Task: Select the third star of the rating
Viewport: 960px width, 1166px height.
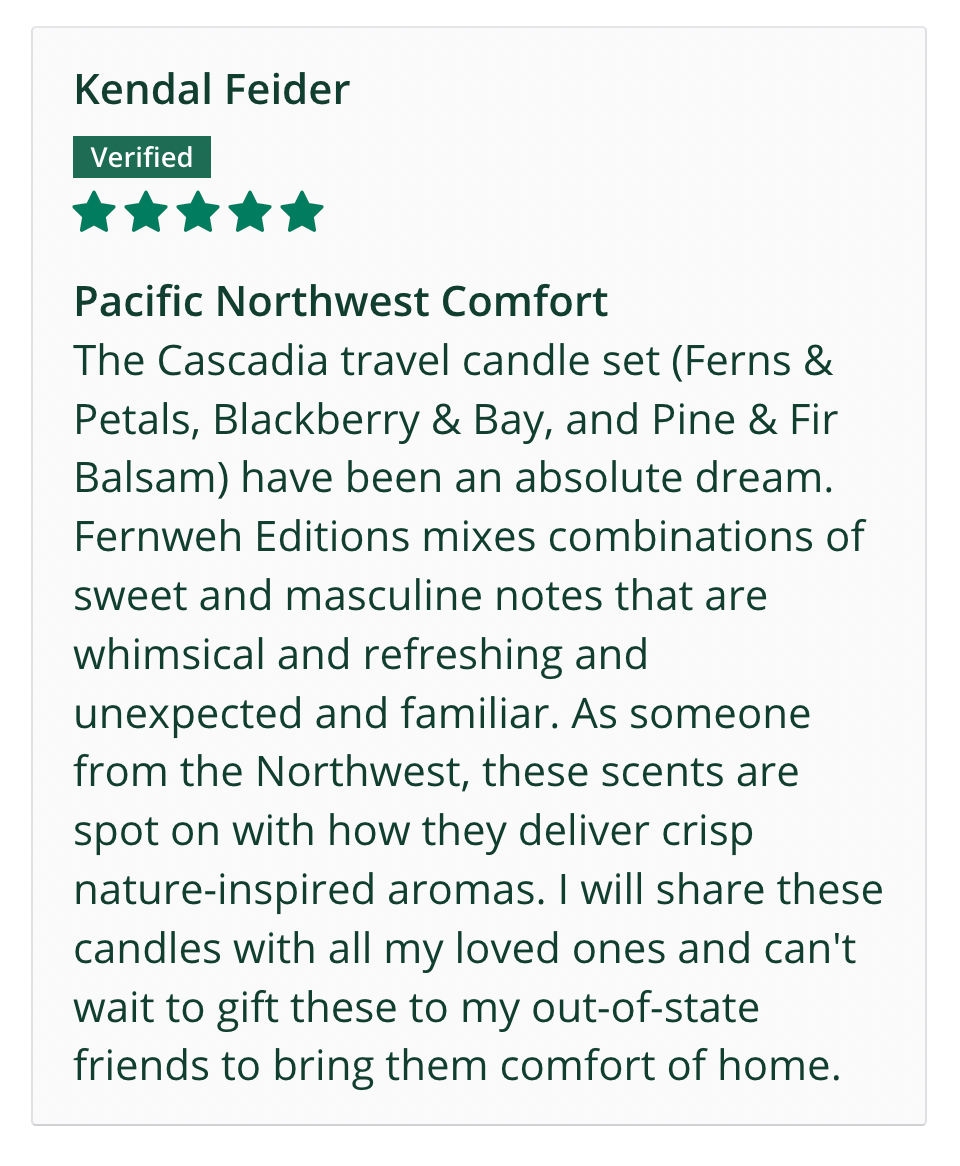Action: pyautogui.click(x=198, y=213)
